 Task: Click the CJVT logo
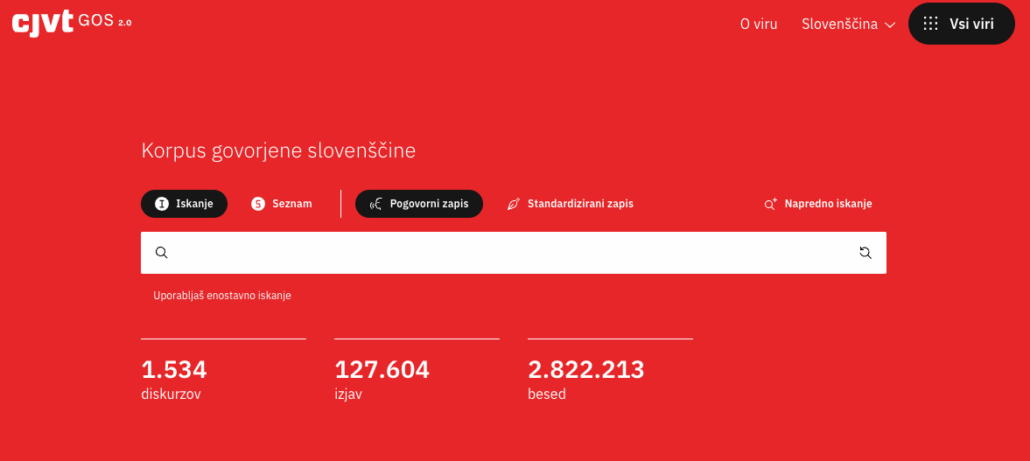tap(43, 23)
